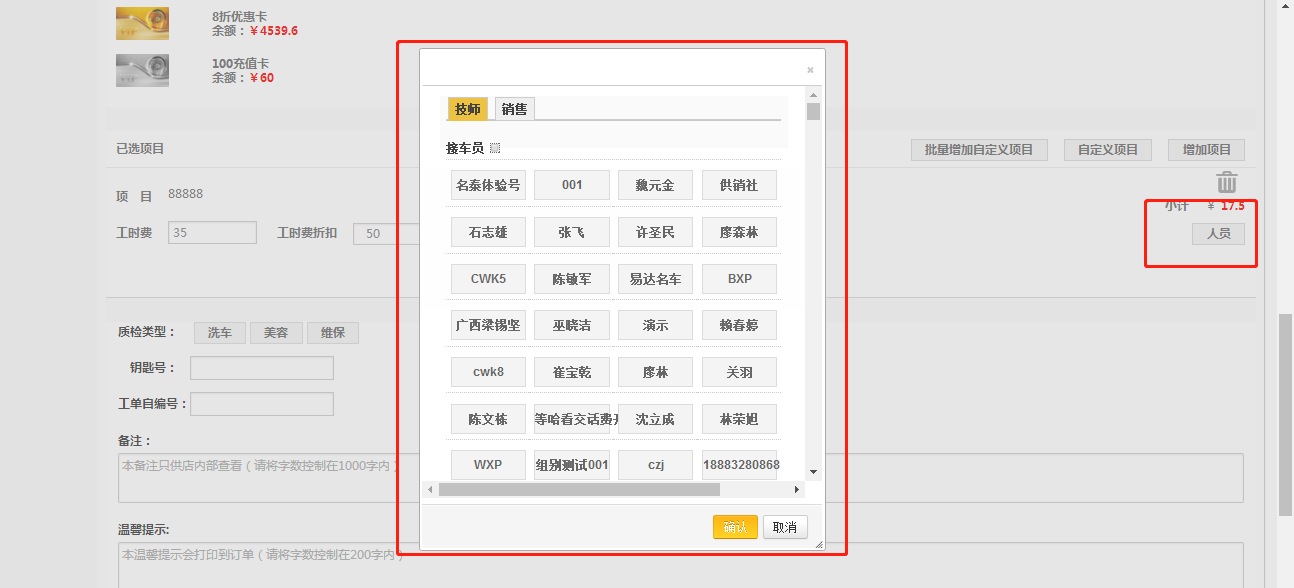The width and height of the screenshot is (1294, 588).
Task: Click the trash icon to delete the item
Action: (x=1227, y=183)
